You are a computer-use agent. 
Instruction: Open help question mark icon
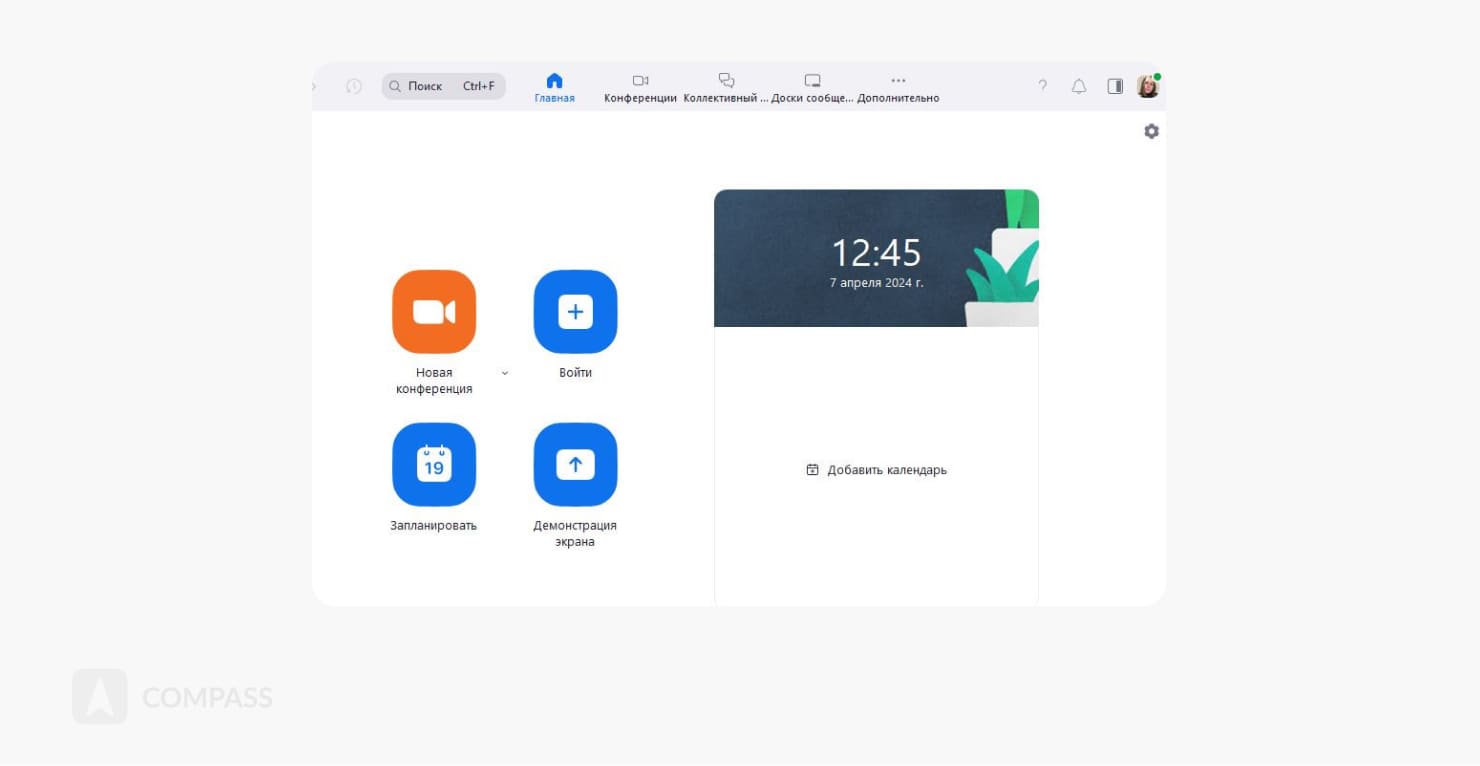click(1042, 86)
